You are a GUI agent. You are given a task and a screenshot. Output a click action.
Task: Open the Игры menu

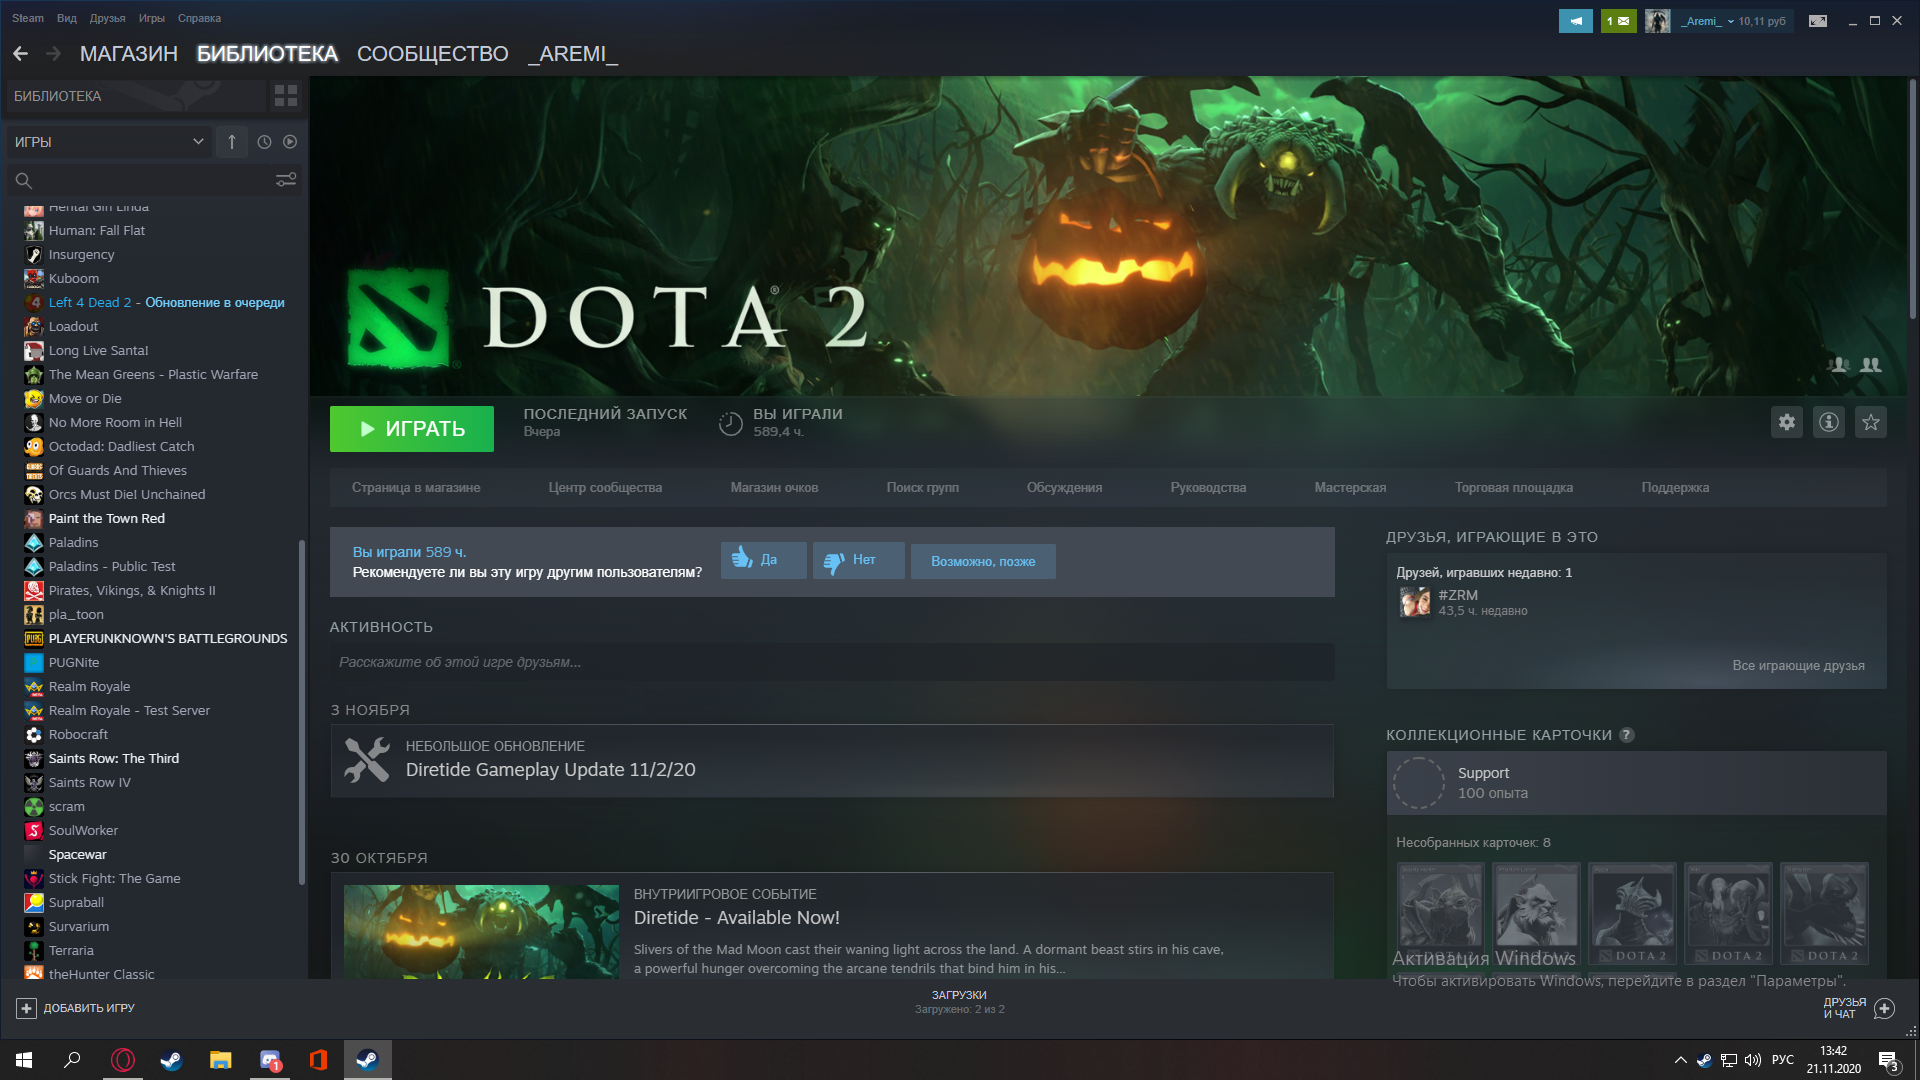coord(152,18)
